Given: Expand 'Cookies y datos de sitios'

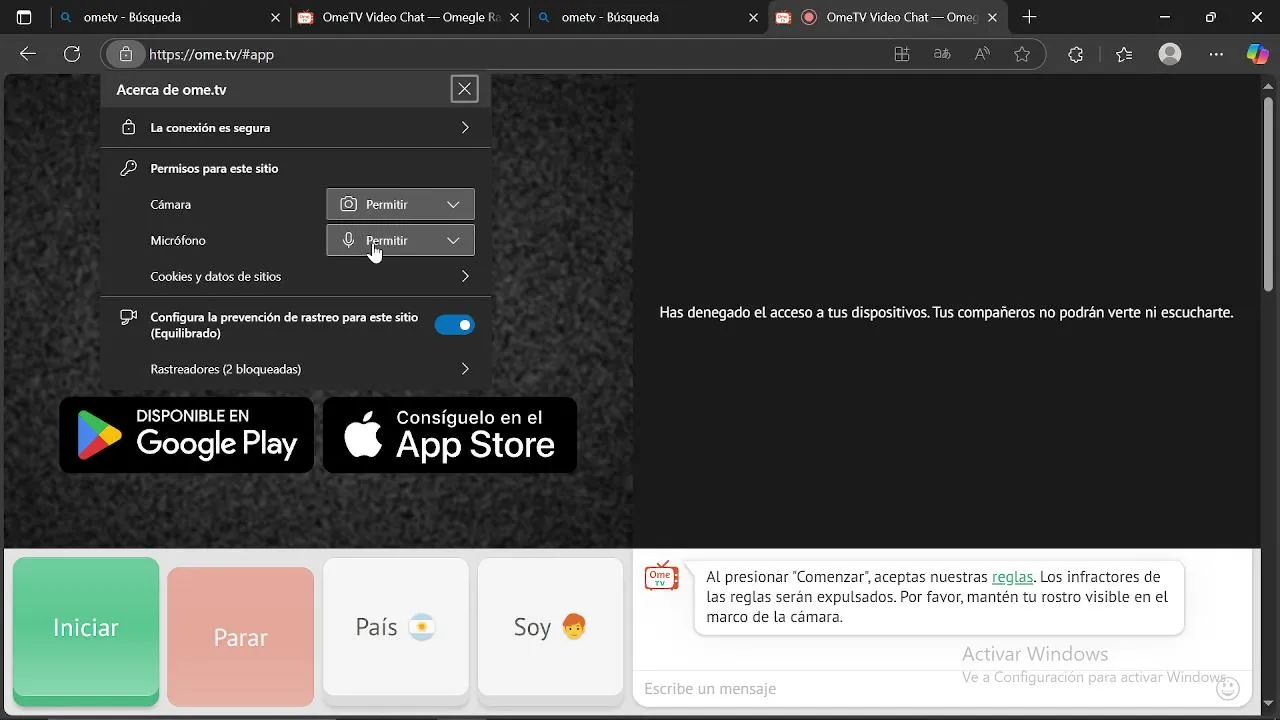Looking at the screenshot, I should 296,276.
